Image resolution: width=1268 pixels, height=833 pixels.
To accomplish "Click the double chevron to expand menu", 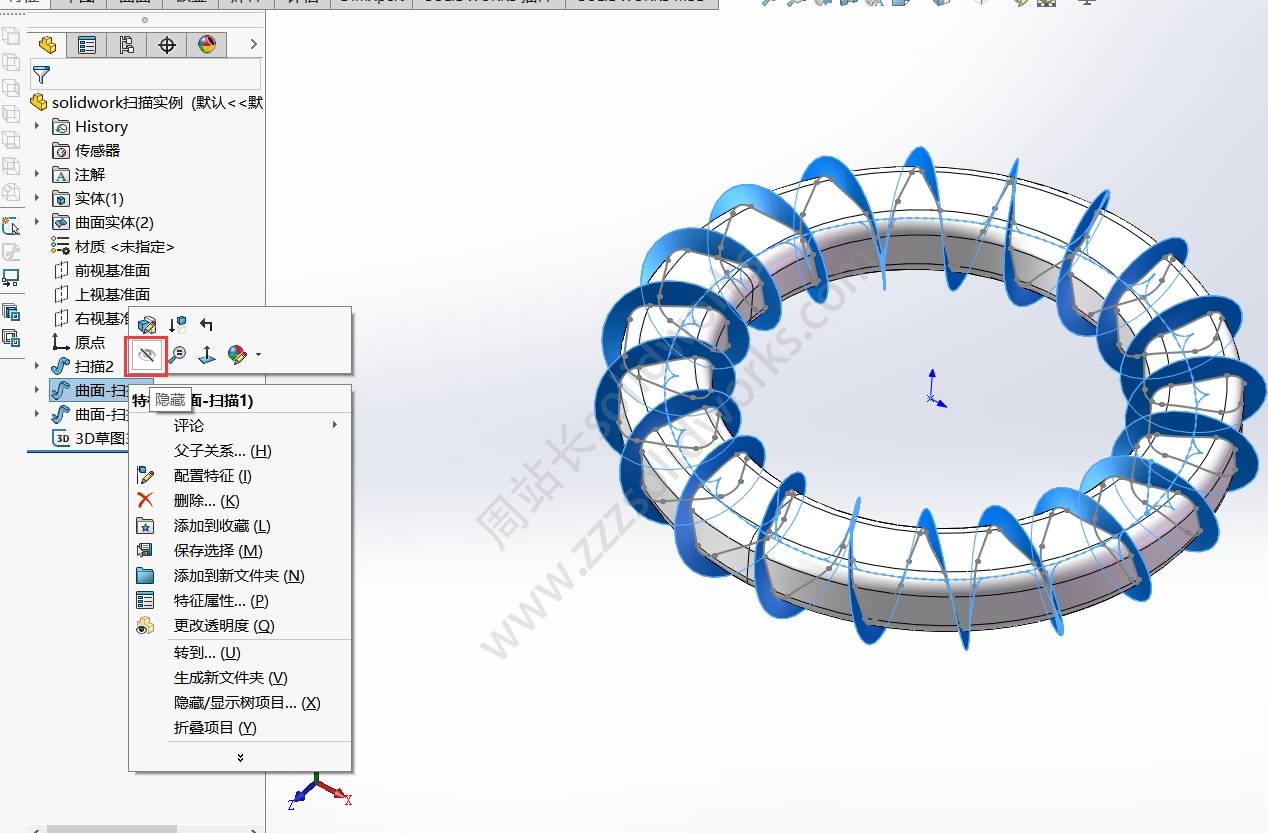I will pos(240,758).
